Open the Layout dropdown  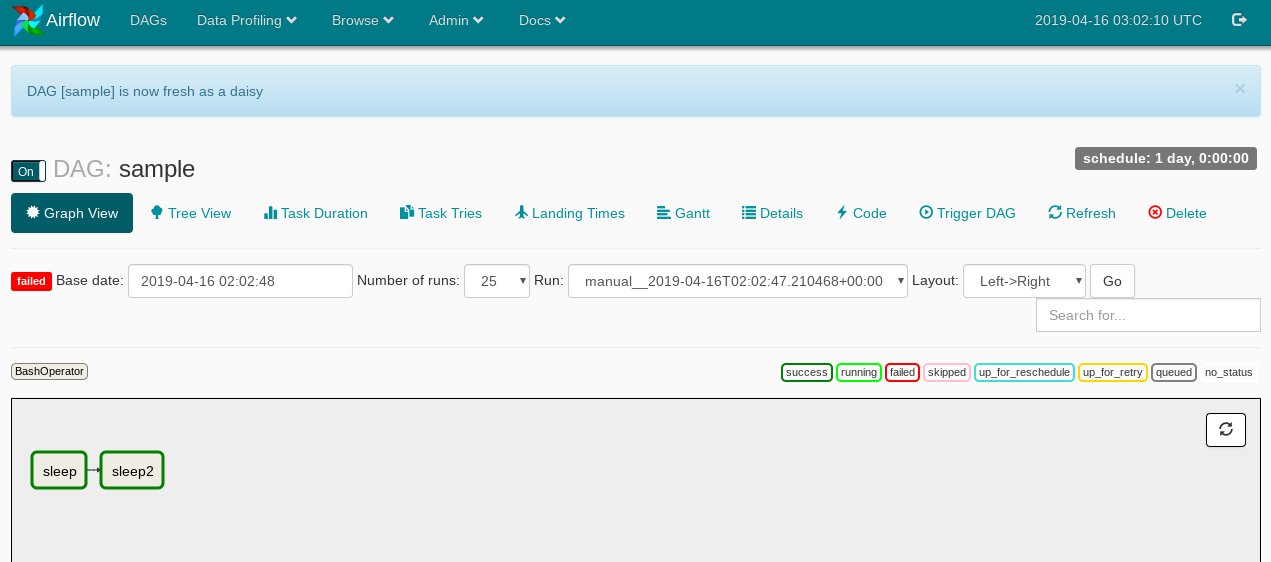tap(1024, 281)
